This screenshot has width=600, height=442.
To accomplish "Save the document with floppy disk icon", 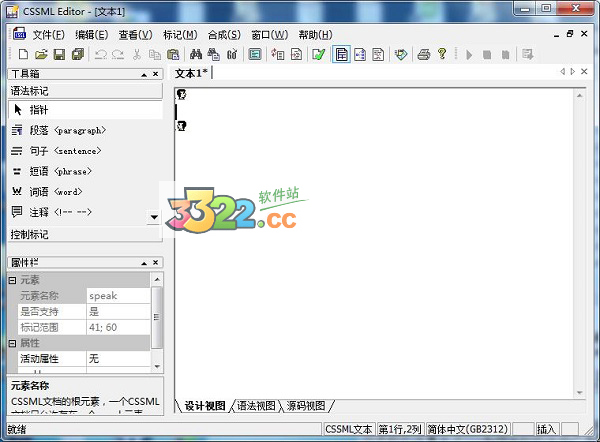I will click(59, 54).
